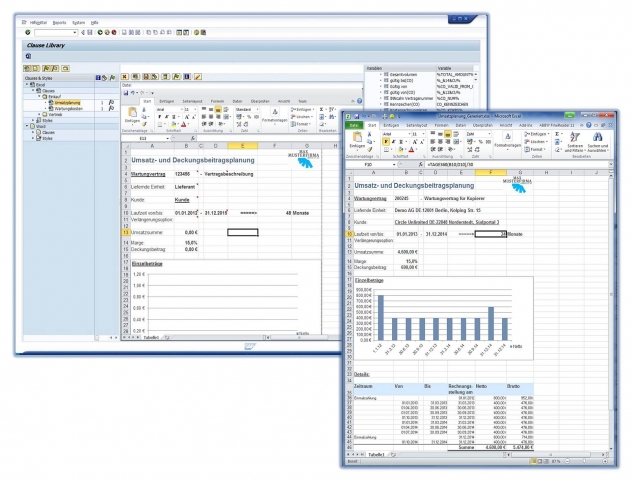Click the SAP toolbar Save icon

[88, 32]
